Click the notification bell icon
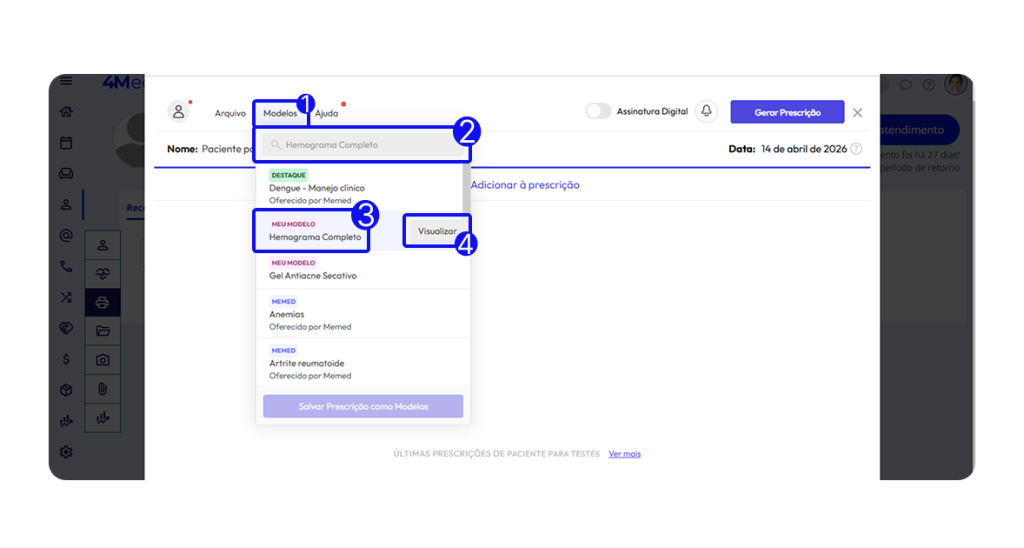 pyautogui.click(x=707, y=112)
